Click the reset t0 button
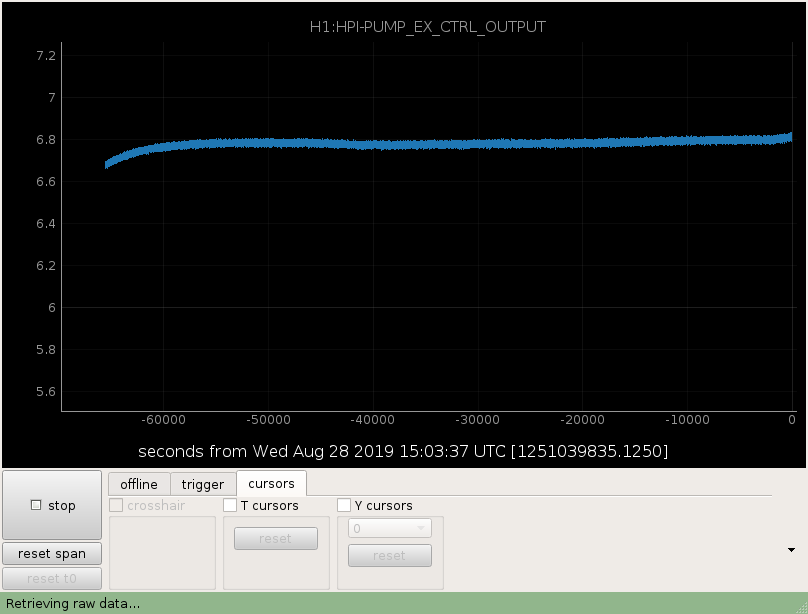Screen dimensions: 808x614 (52, 578)
